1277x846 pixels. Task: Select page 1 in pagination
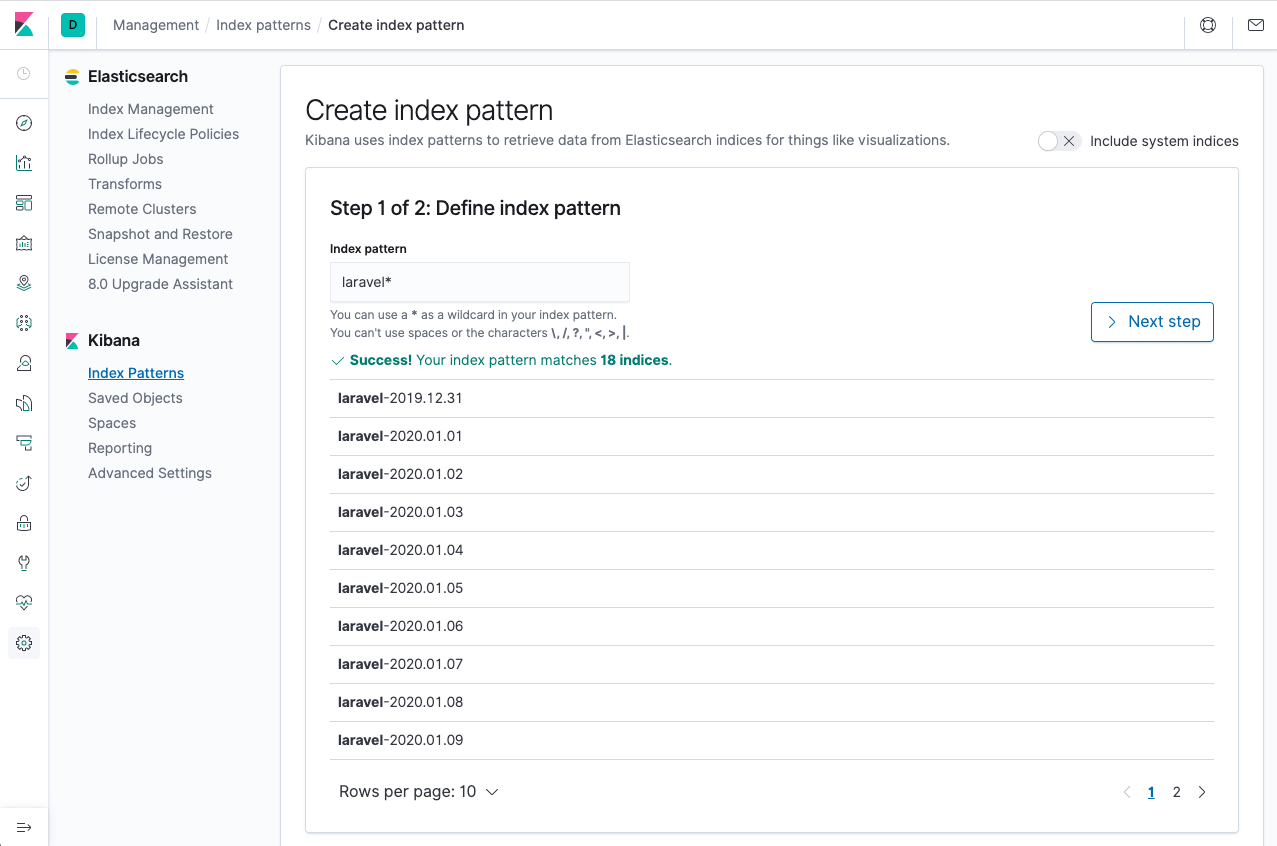click(1151, 792)
